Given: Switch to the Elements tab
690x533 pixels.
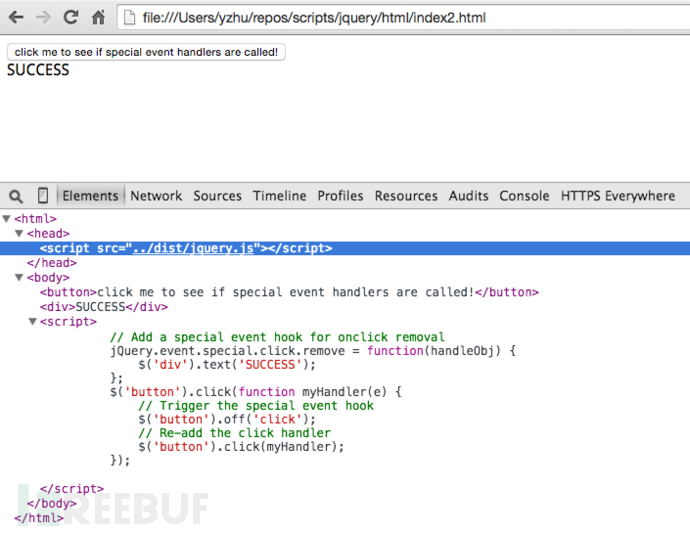Looking at the screenshot, I should [90, 196].
